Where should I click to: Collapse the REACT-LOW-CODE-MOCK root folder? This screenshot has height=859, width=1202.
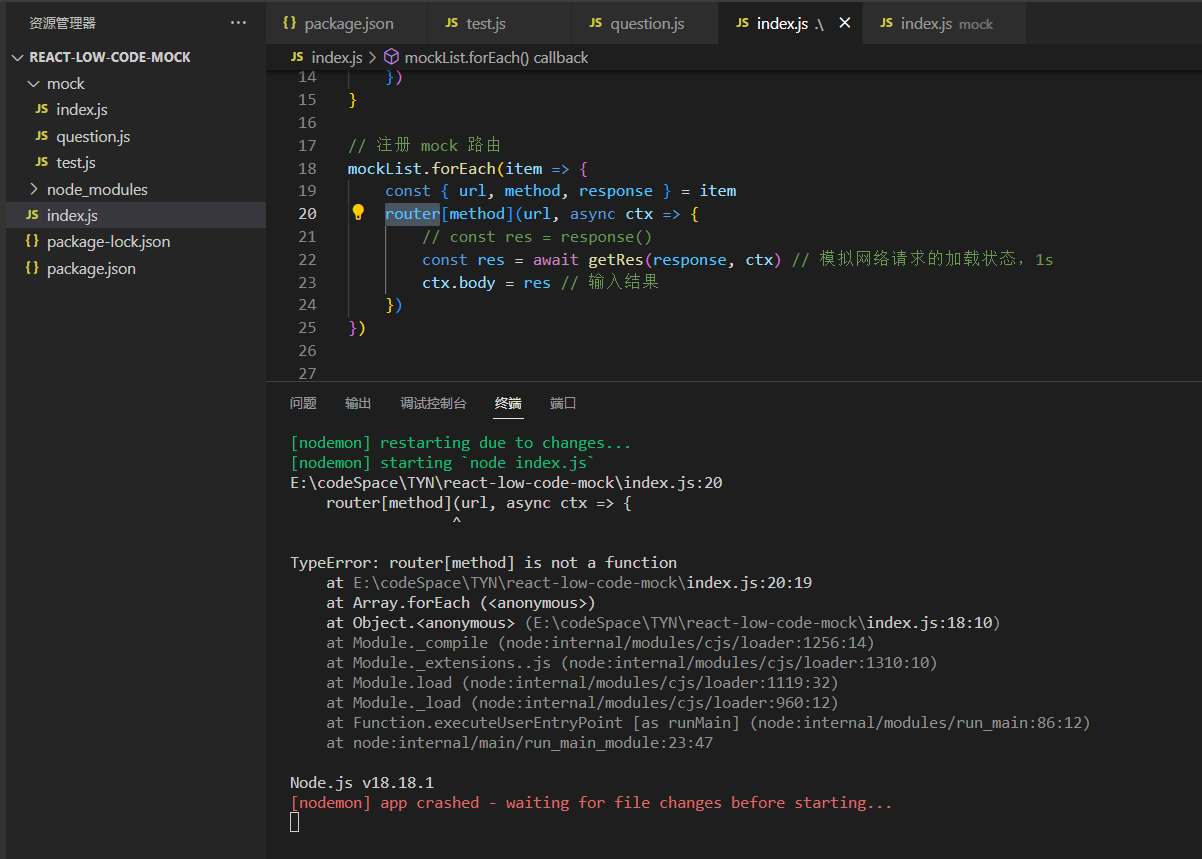(17, 57)
